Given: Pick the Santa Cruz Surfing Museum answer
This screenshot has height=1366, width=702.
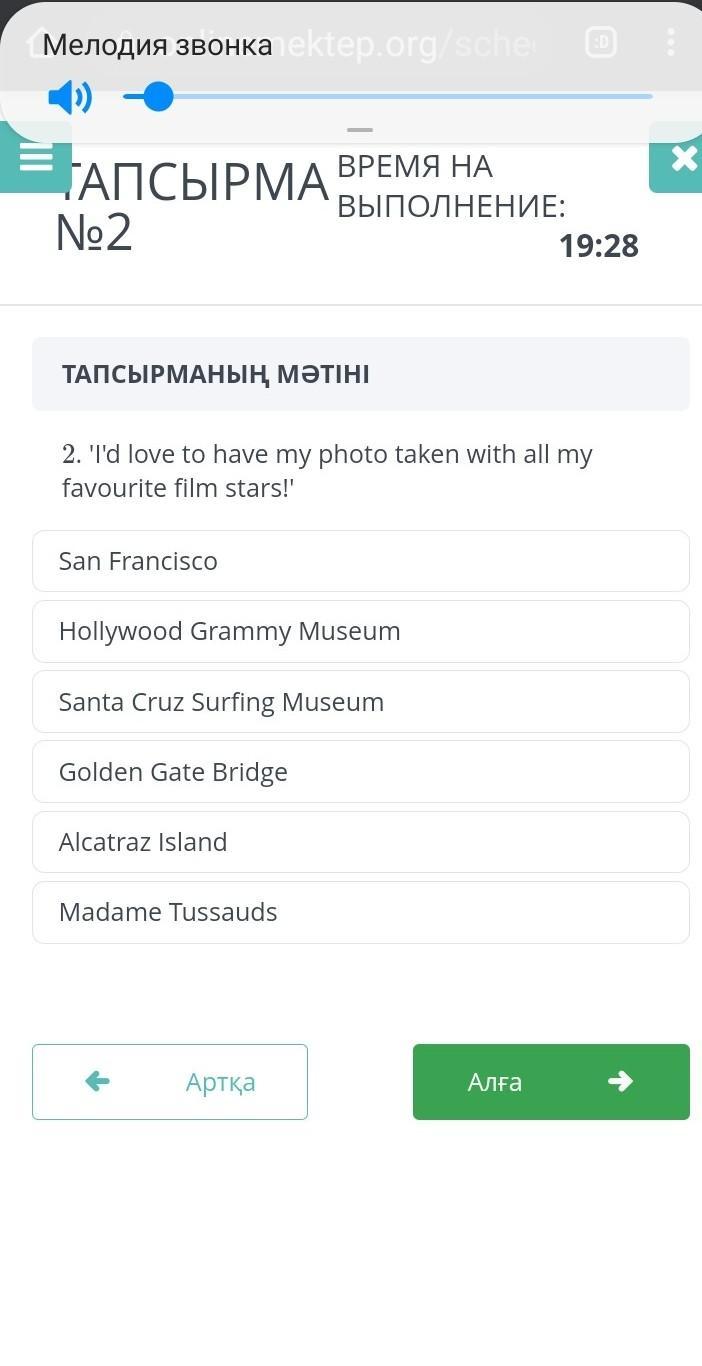Looking at the screenshot, I should coord(361,702).
